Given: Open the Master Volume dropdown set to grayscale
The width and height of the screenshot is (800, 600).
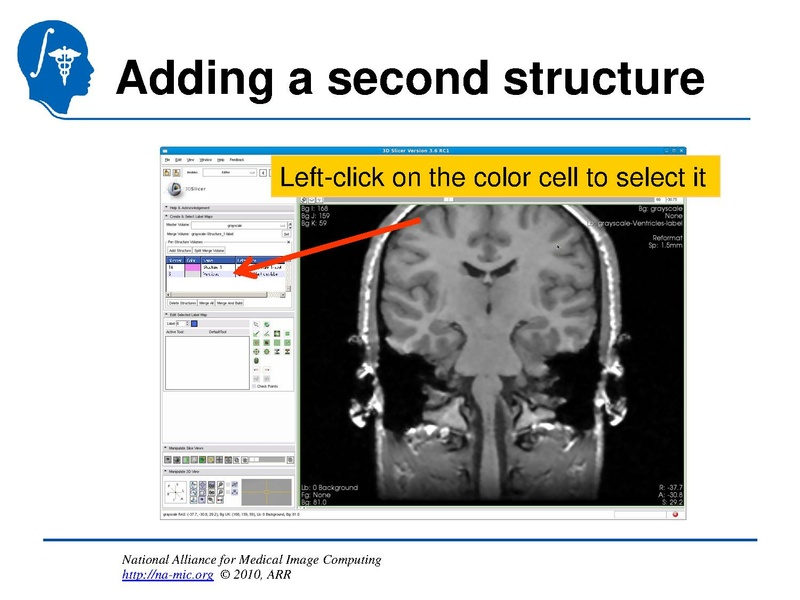Looking at the screenshot, I should coord(235,226).
